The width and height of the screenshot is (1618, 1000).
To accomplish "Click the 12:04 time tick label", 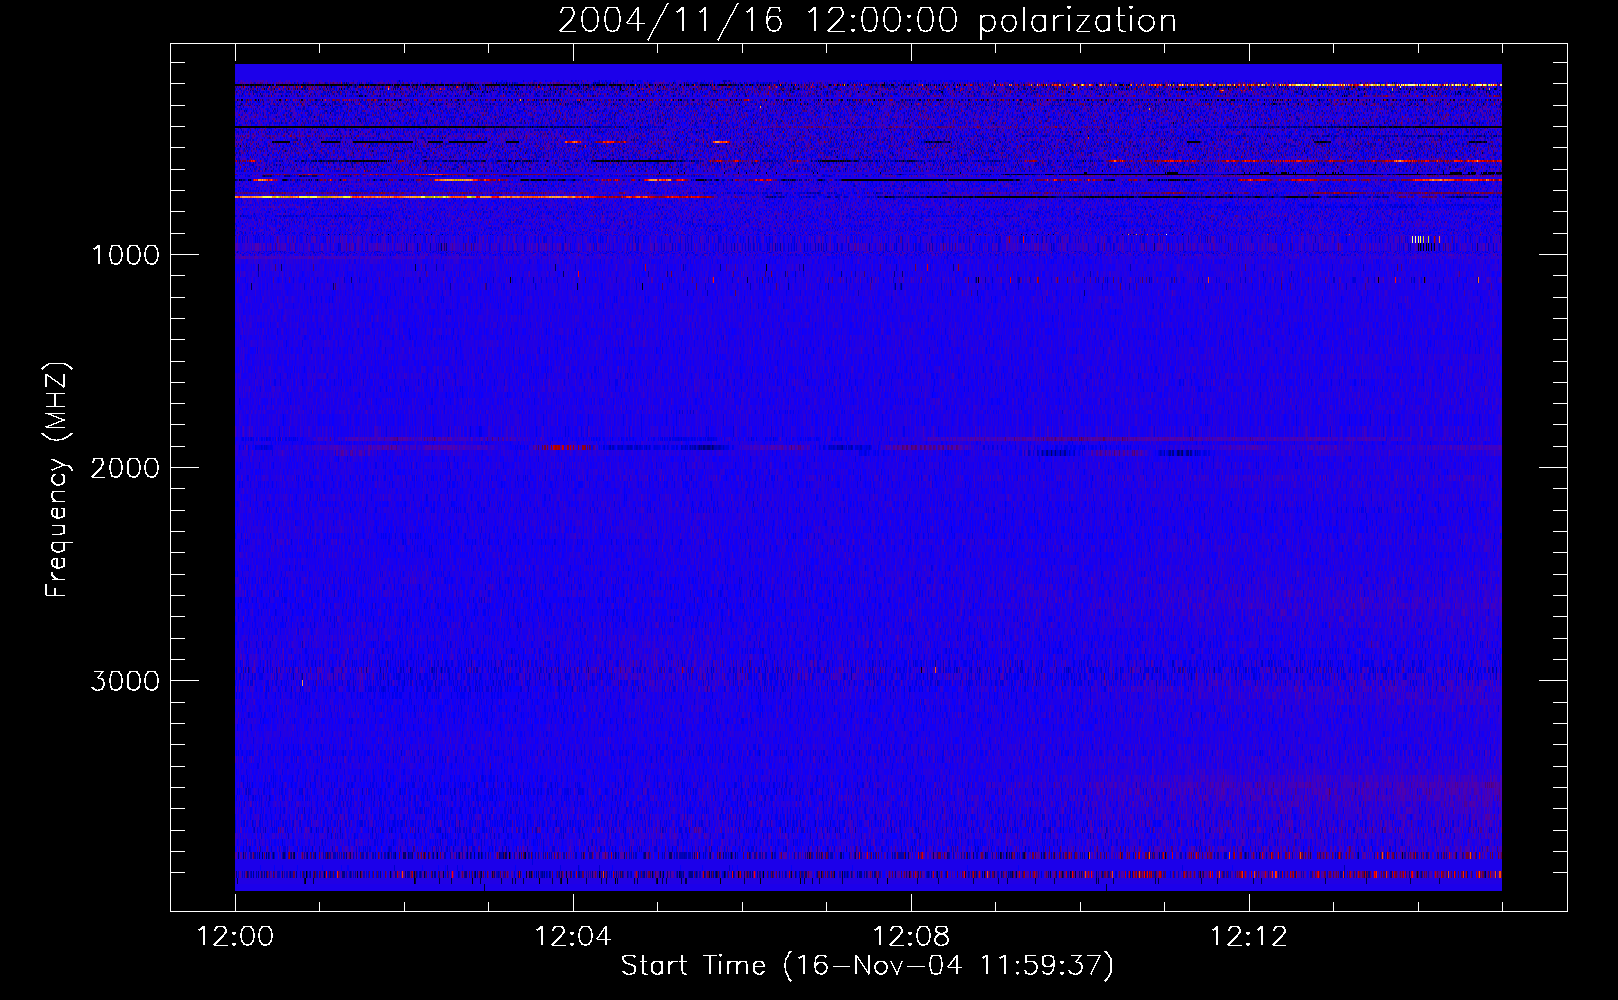I will tap(573, 937).
